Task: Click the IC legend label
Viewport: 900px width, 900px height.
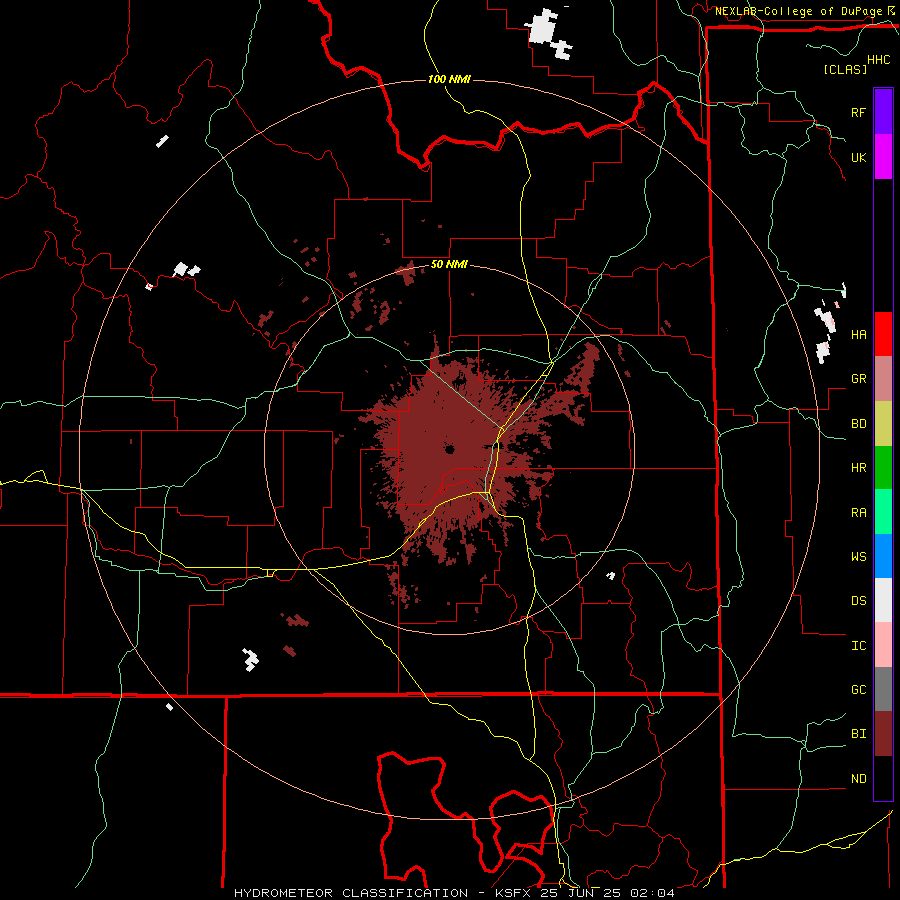Action: tap(858, 646)
